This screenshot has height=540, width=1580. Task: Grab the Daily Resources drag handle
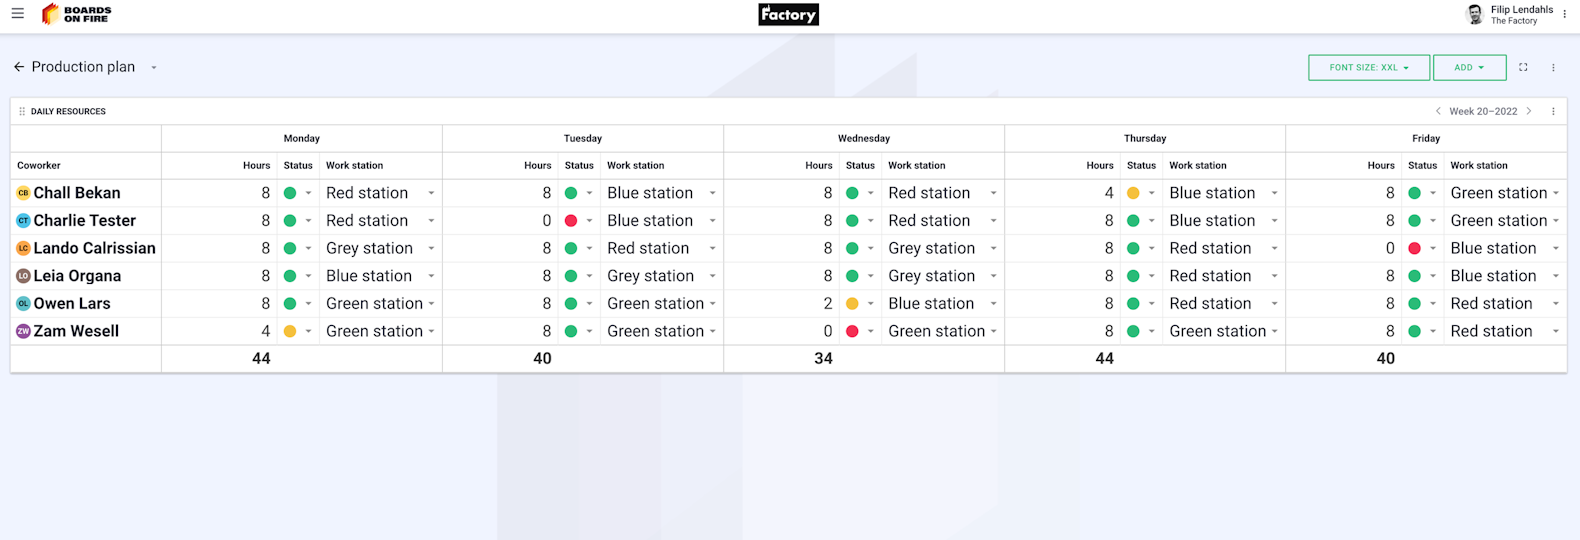22,111
